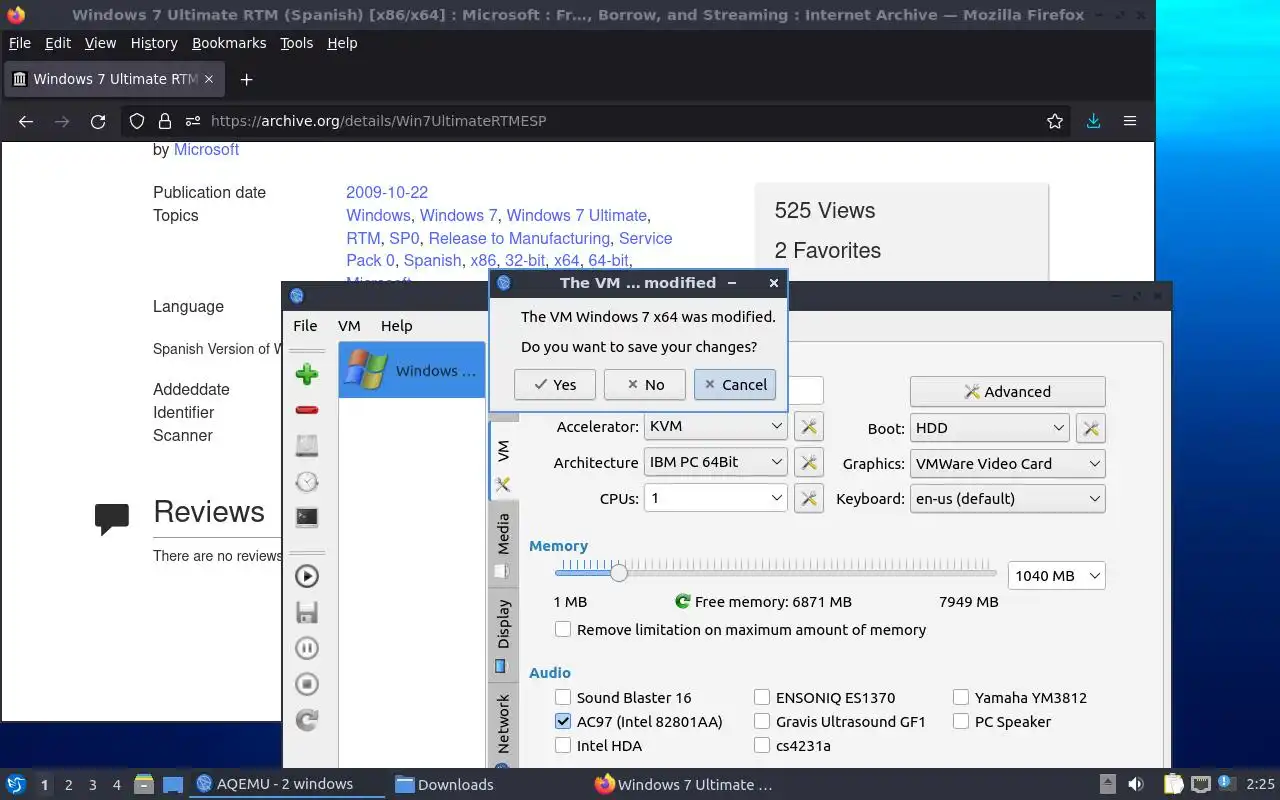Pause the VM with pause icon

click(x=307, y=648)
